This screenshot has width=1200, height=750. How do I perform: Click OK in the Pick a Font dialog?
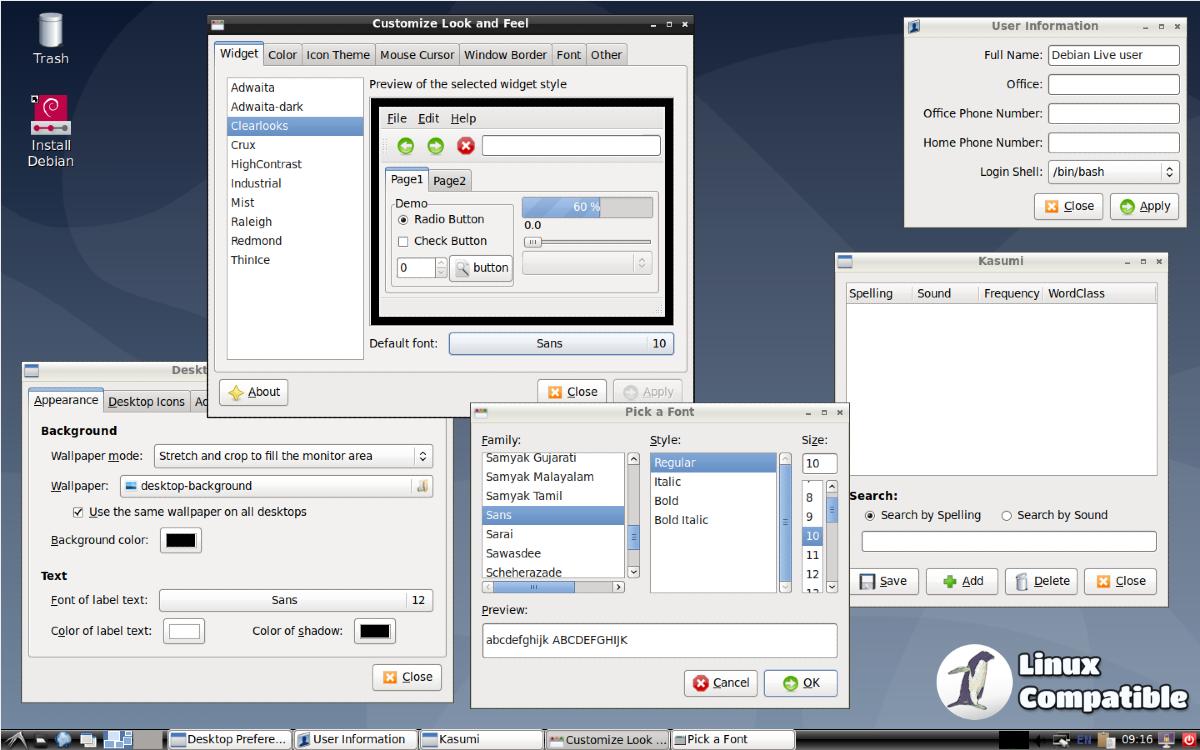pyautogui.click(x=800, y=683)
